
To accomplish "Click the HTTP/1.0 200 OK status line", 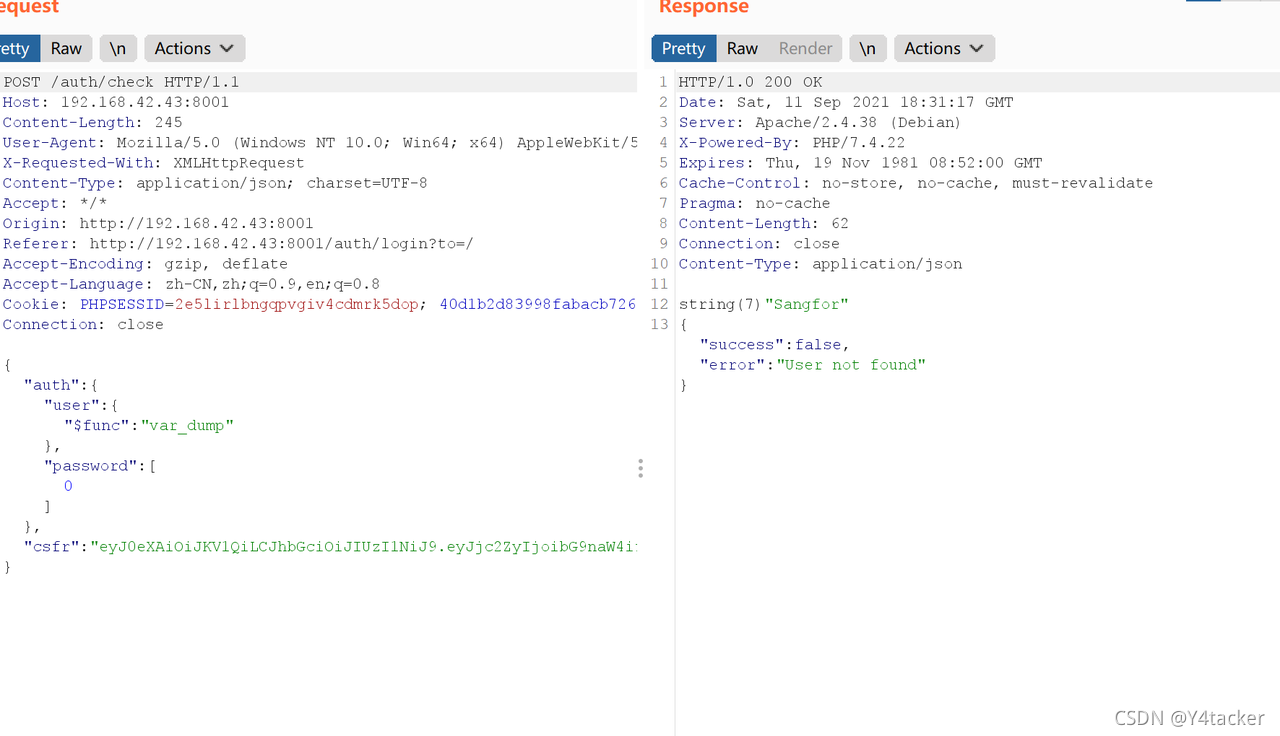I will 750,82.
